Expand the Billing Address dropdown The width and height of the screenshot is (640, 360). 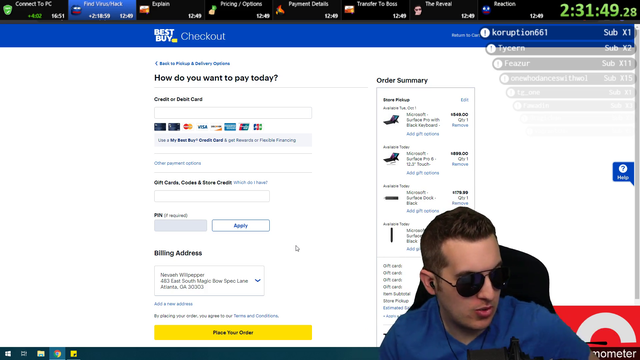pyautogui.click(x=258, y=281)
